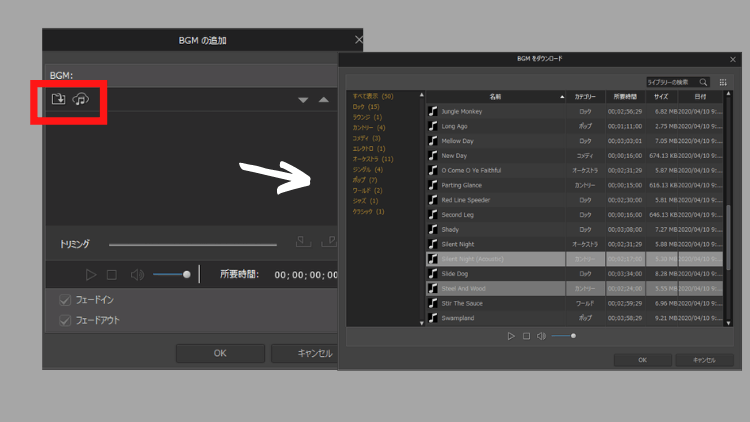Click the import music file icon
Image resolution: width=750 pixels, height=422 pixels.
click(59, 99)
